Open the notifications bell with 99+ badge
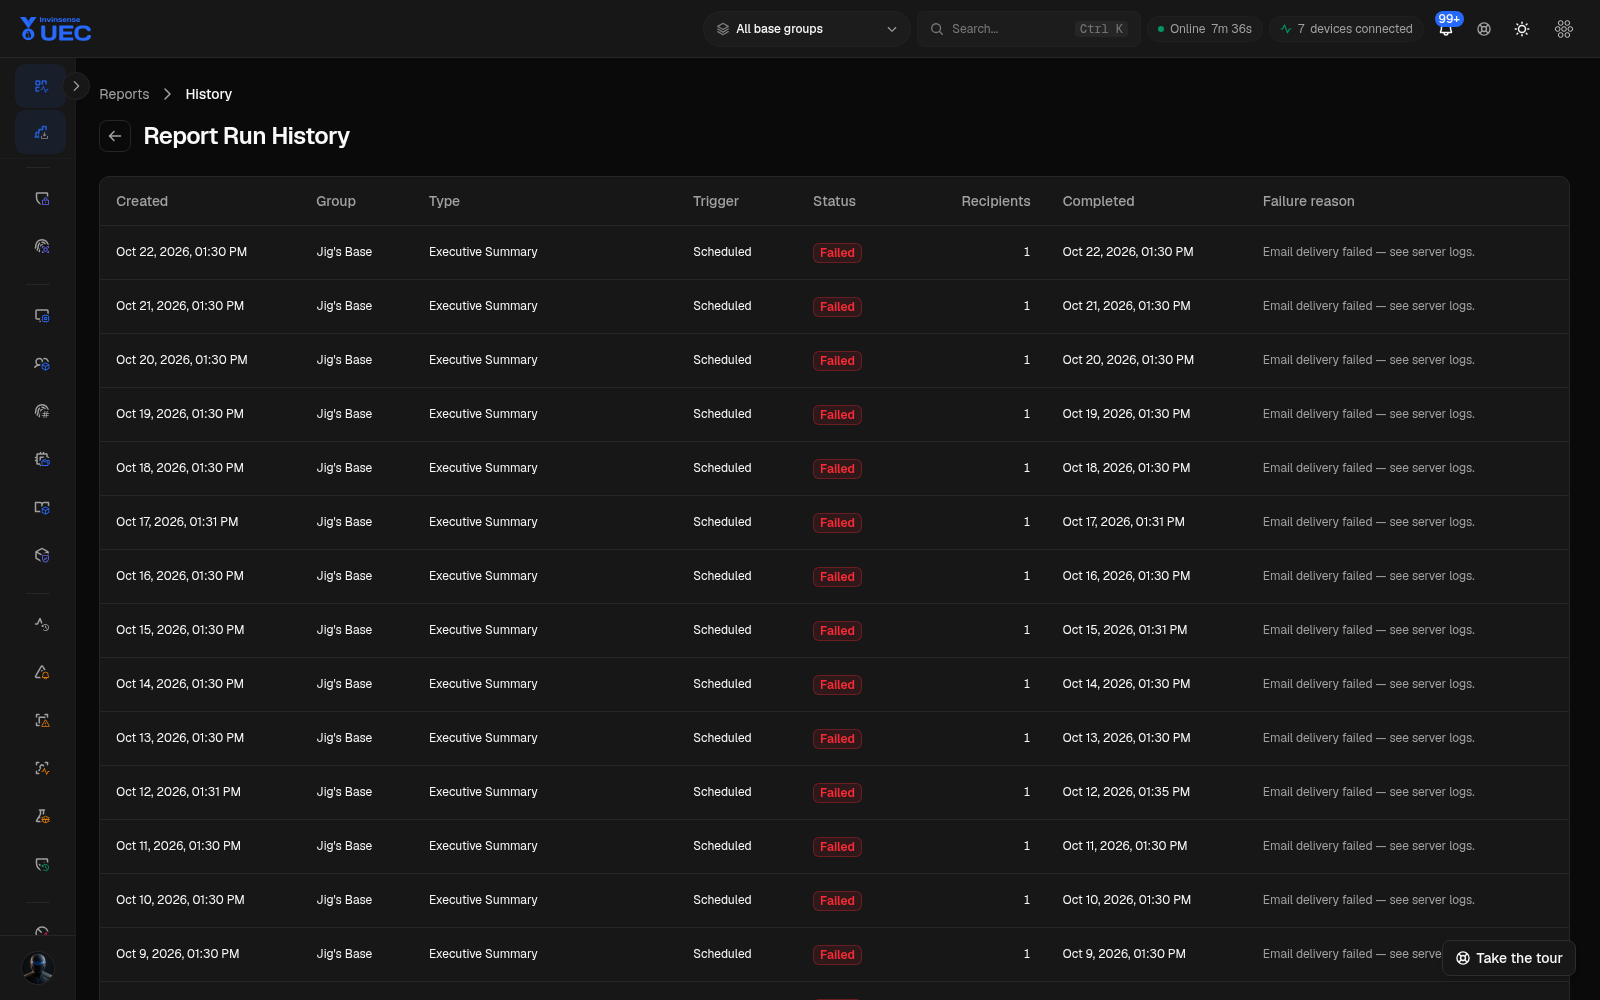1600x1000 pixels. coord(1446,28)
